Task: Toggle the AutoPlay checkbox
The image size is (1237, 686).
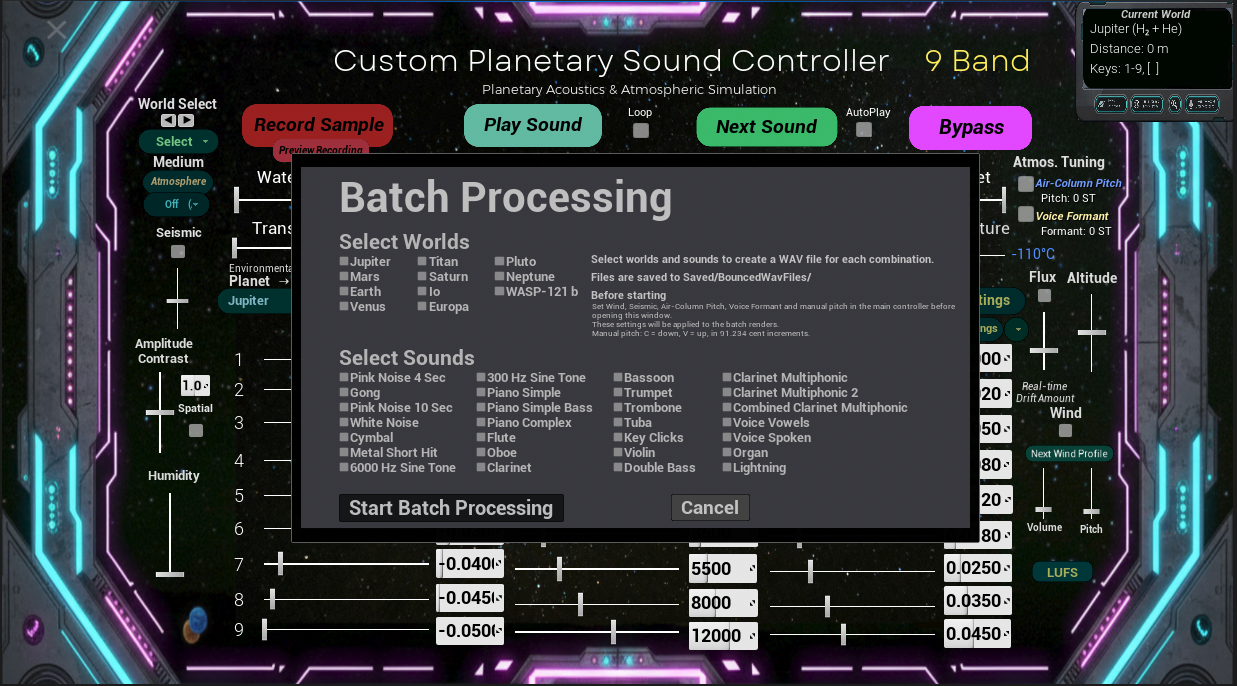Action: pyautogui.click(x=864, y=130)
